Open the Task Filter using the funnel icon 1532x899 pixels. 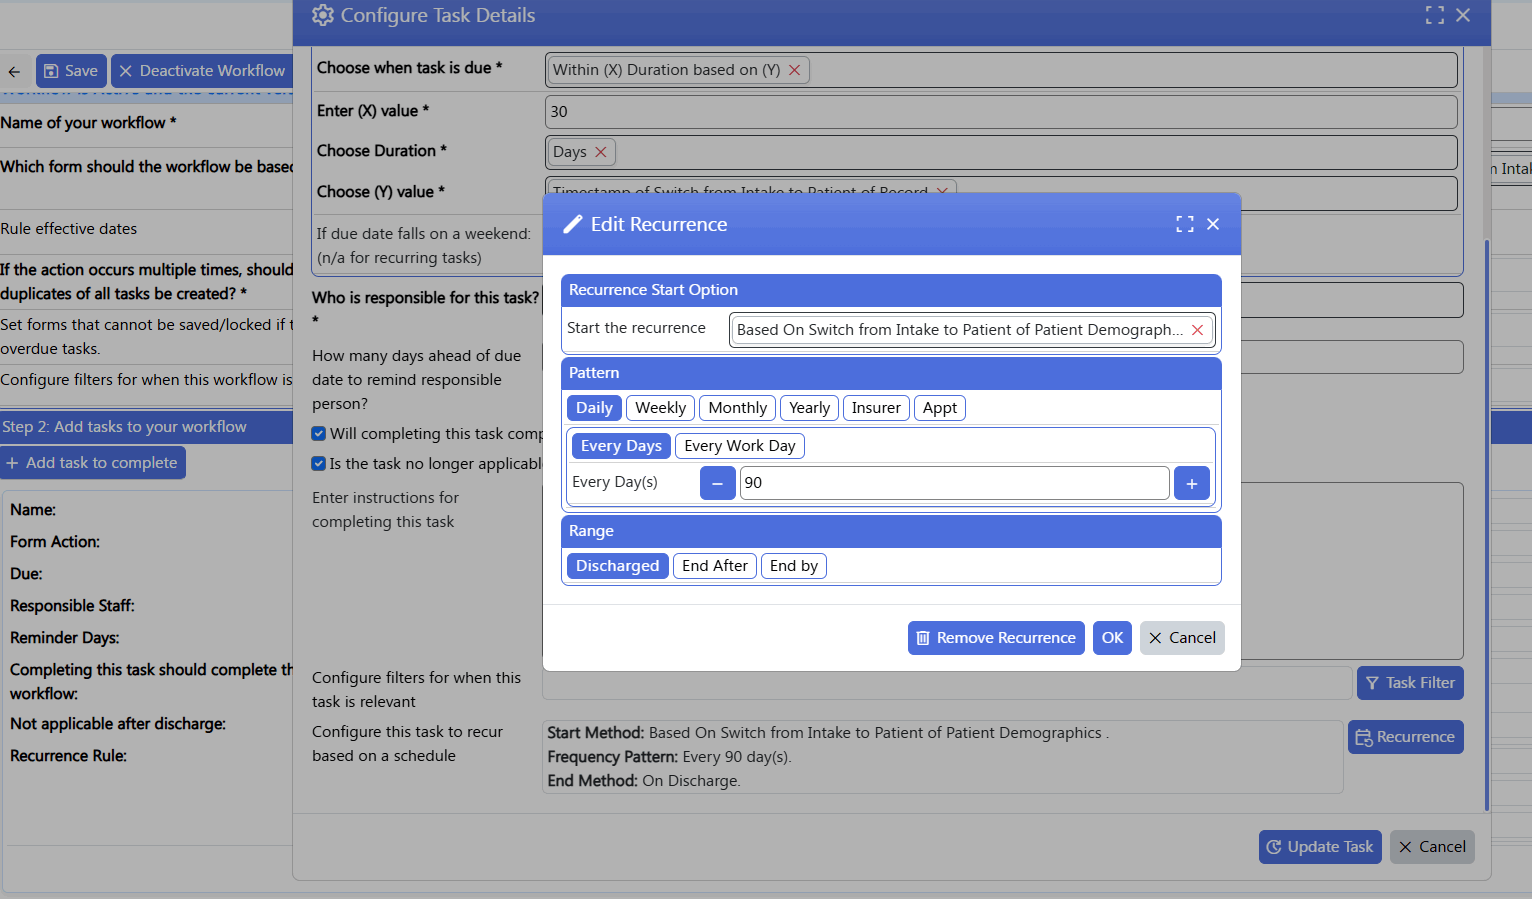[1374, 682]
